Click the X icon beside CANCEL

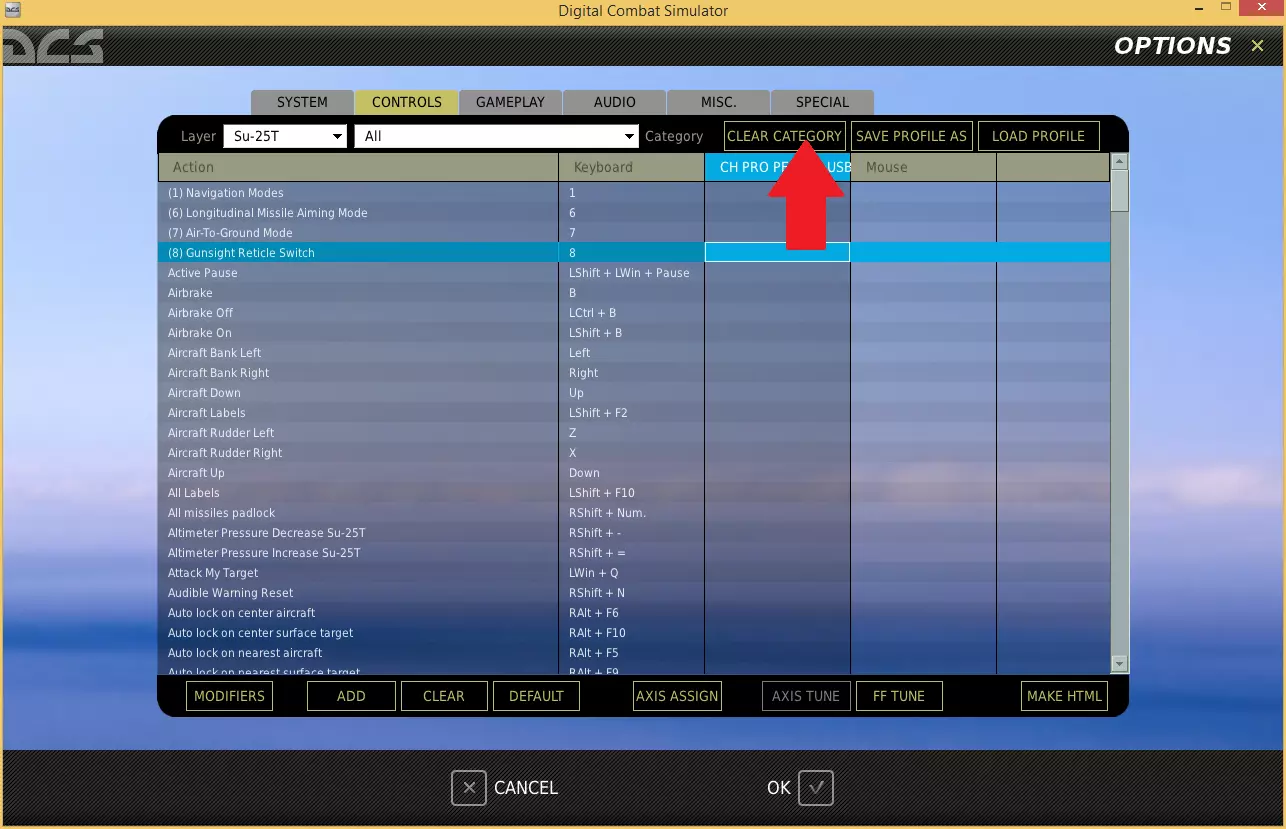[x=469, y=788]
